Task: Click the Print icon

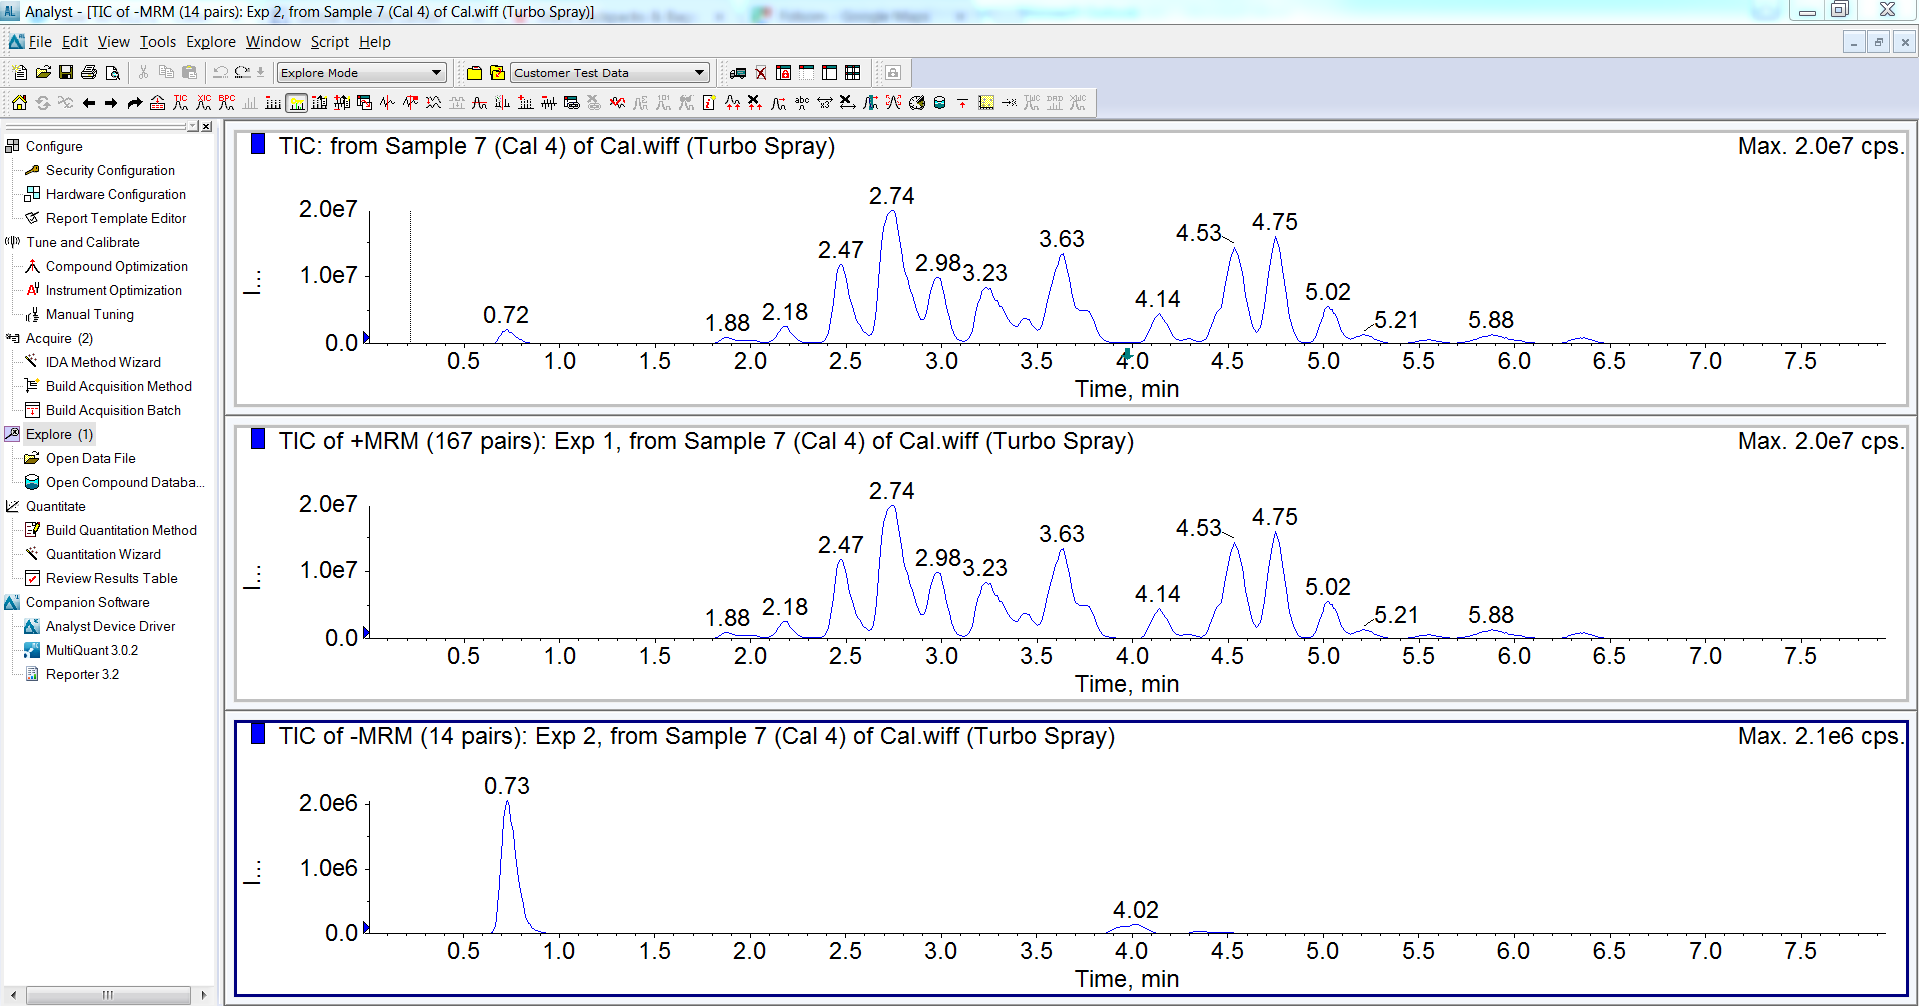Action: (x=89, y=73)
